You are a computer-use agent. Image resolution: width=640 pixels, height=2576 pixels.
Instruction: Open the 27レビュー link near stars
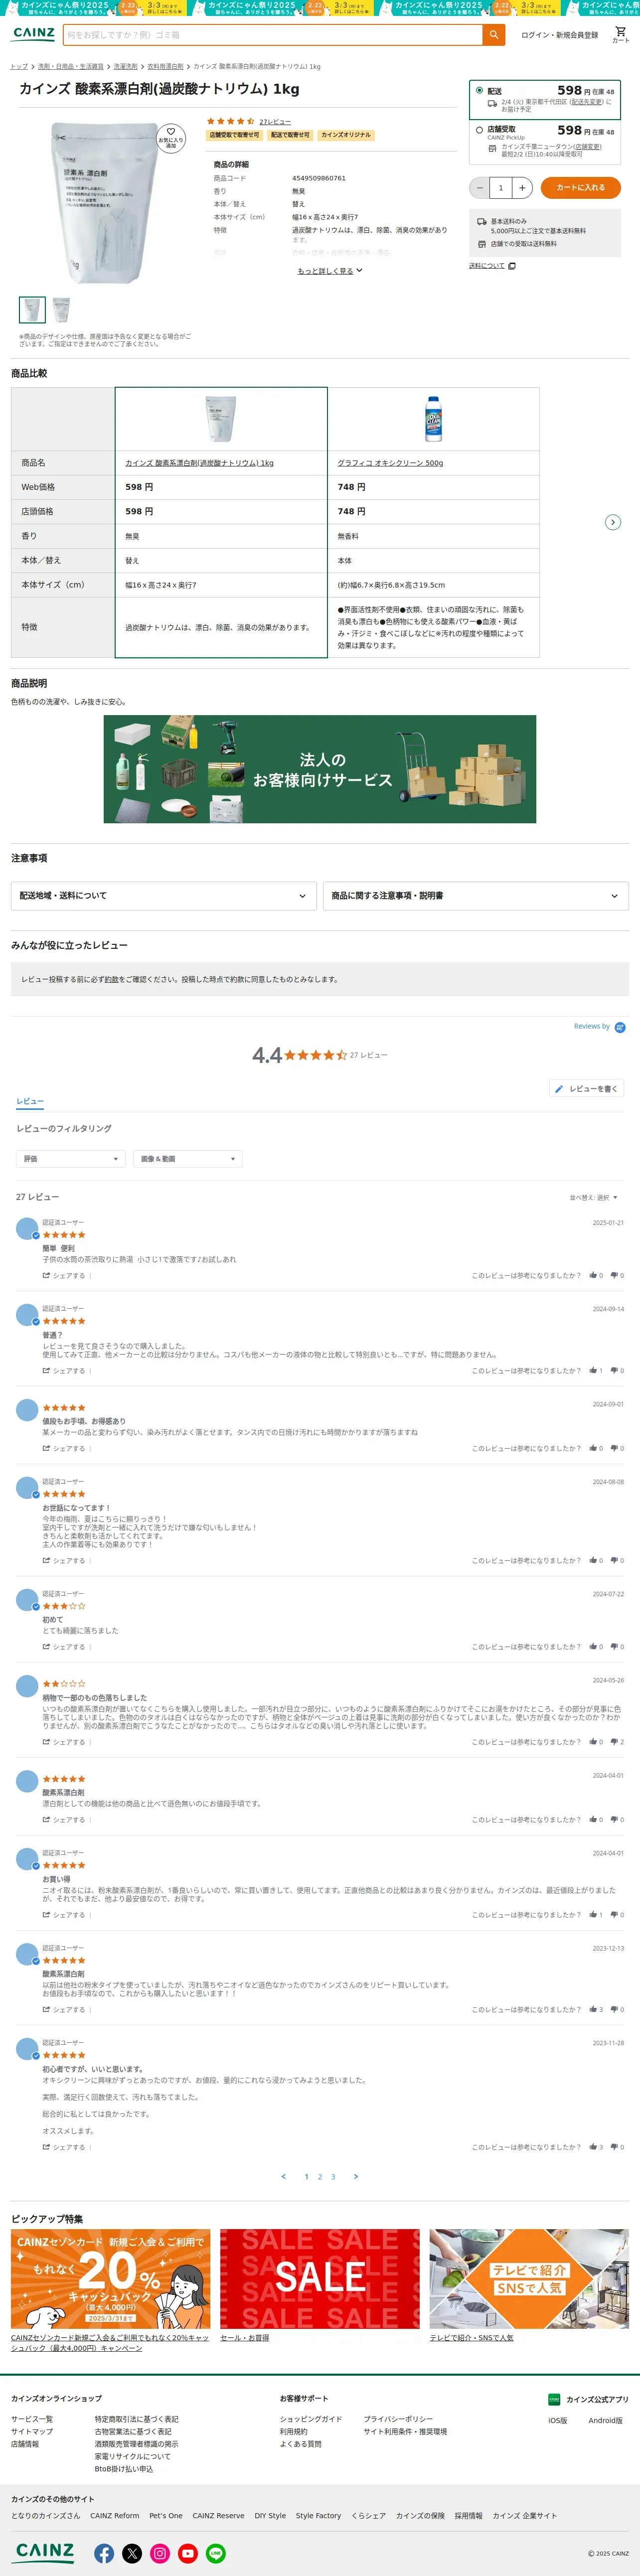[x=275, y=122]
